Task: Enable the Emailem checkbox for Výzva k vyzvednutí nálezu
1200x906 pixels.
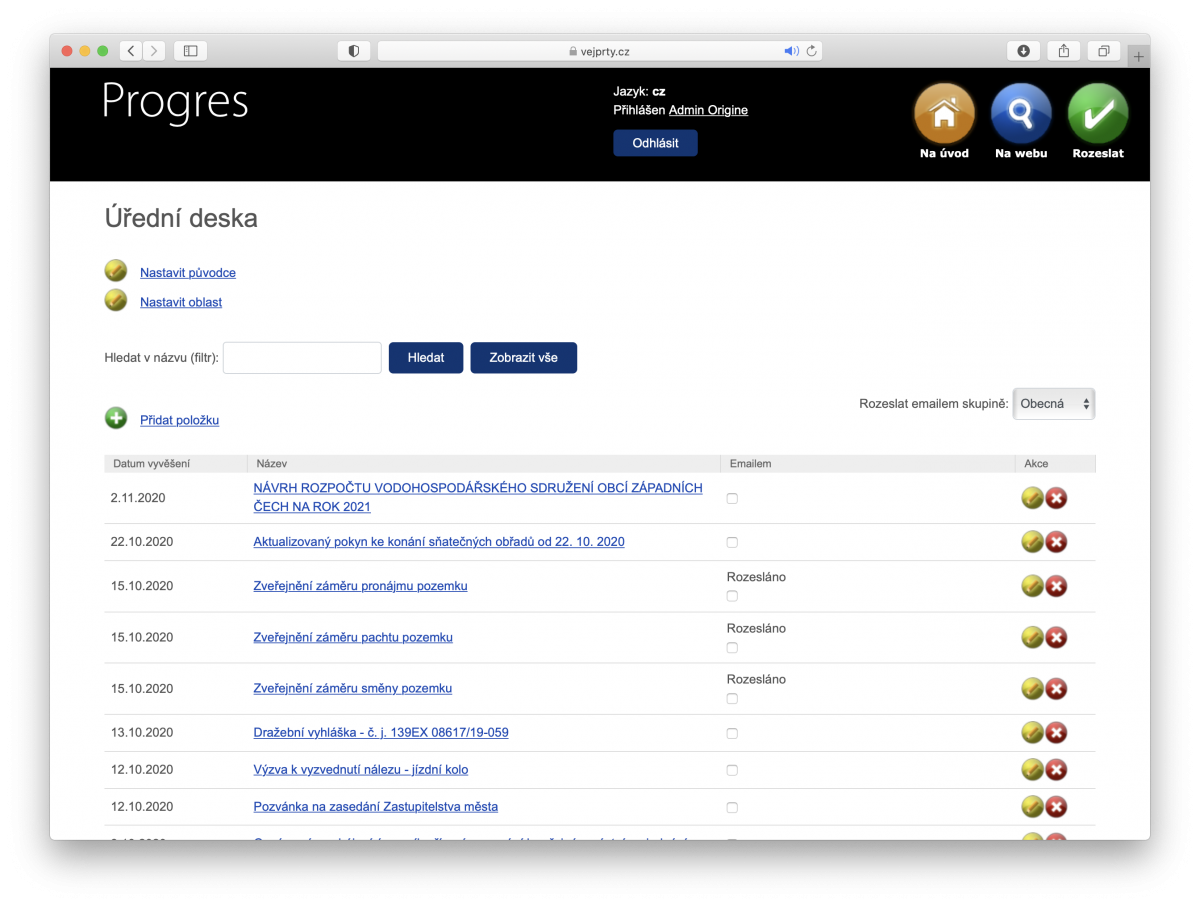Action: pos(732,770)
